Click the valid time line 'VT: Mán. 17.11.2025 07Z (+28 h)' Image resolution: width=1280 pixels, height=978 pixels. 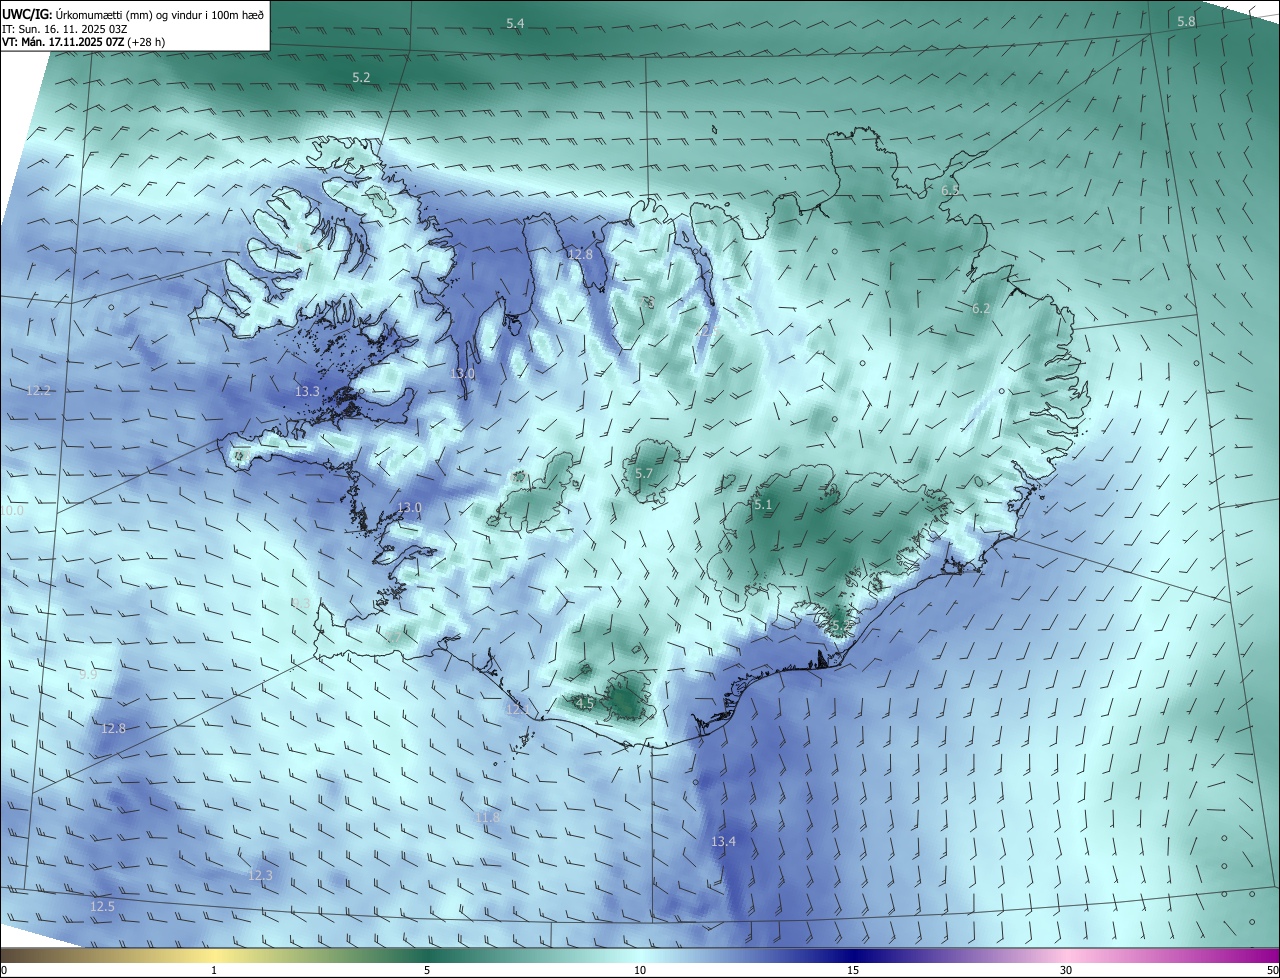pyautogui.click(x=84, y=42)
